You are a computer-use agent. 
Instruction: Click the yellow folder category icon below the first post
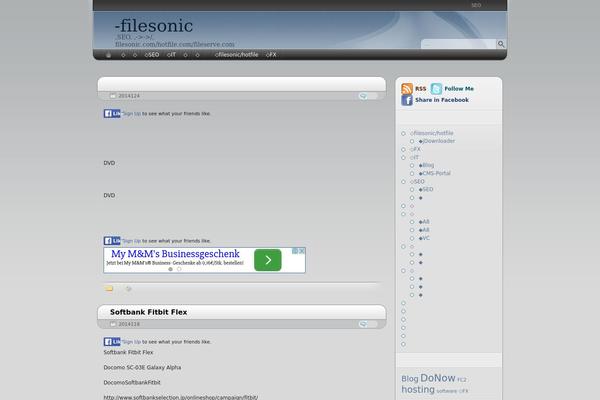point(109,289)
